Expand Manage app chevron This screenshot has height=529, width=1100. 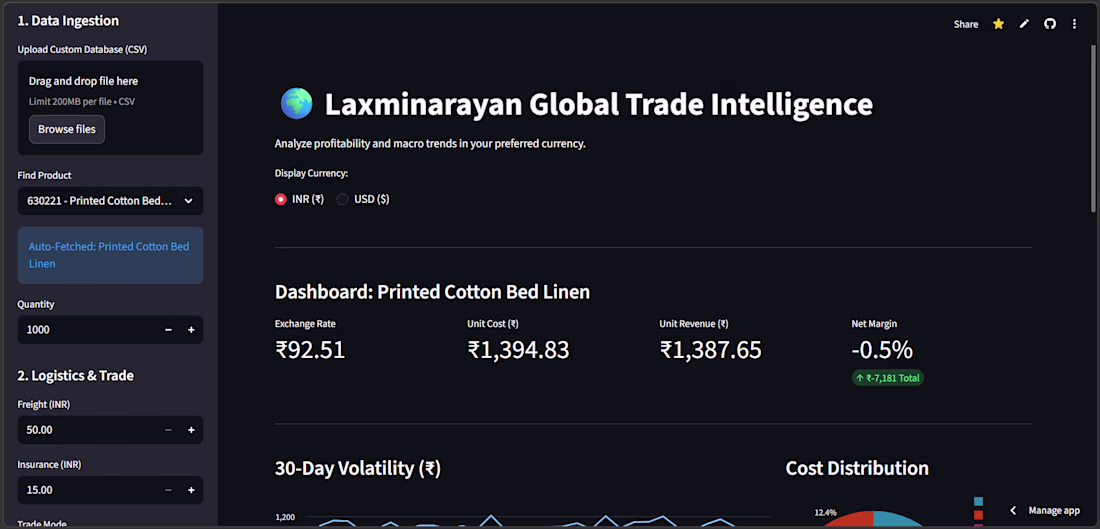pos(1013,511)
